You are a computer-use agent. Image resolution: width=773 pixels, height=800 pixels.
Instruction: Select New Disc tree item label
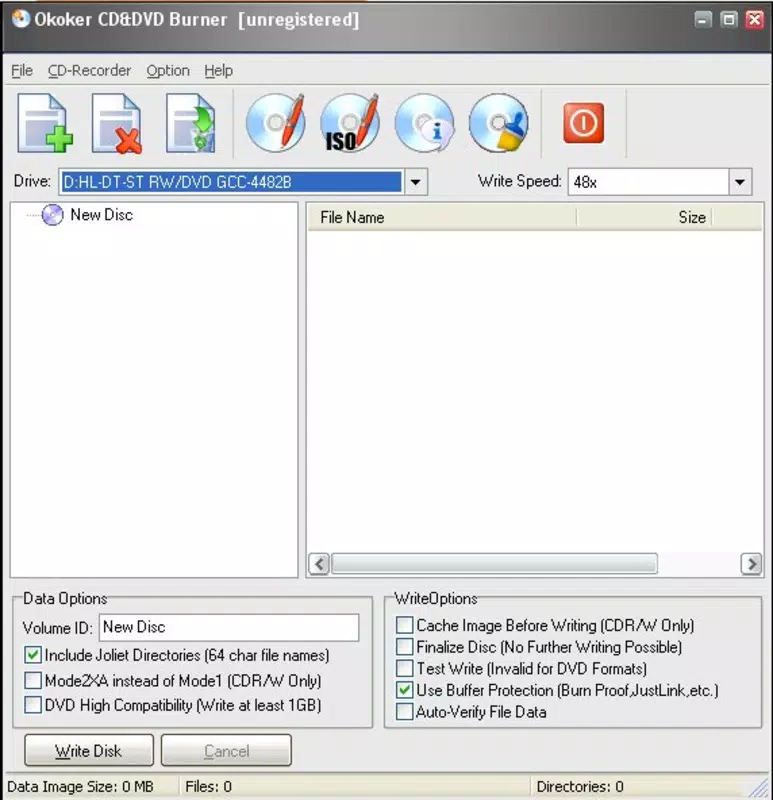tap(102, 215)
